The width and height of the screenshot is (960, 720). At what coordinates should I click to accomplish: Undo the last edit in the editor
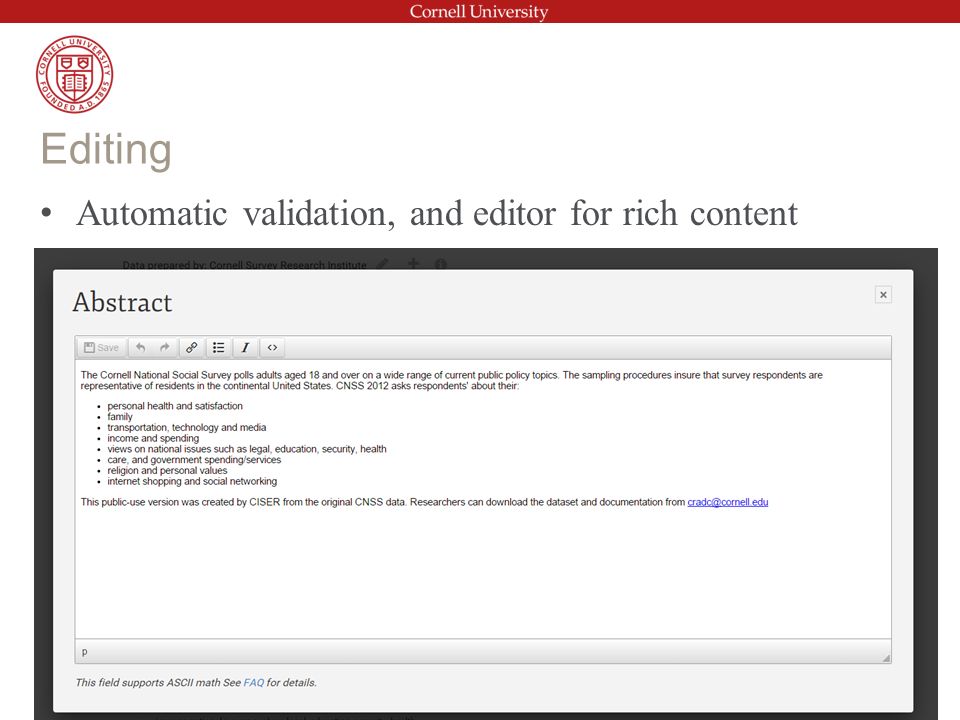pos(141,348)
